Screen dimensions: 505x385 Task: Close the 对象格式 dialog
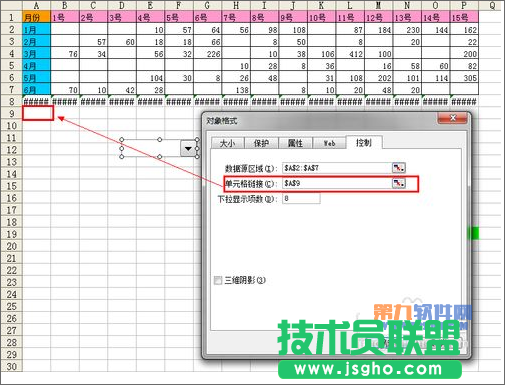(x=453, y=118)
